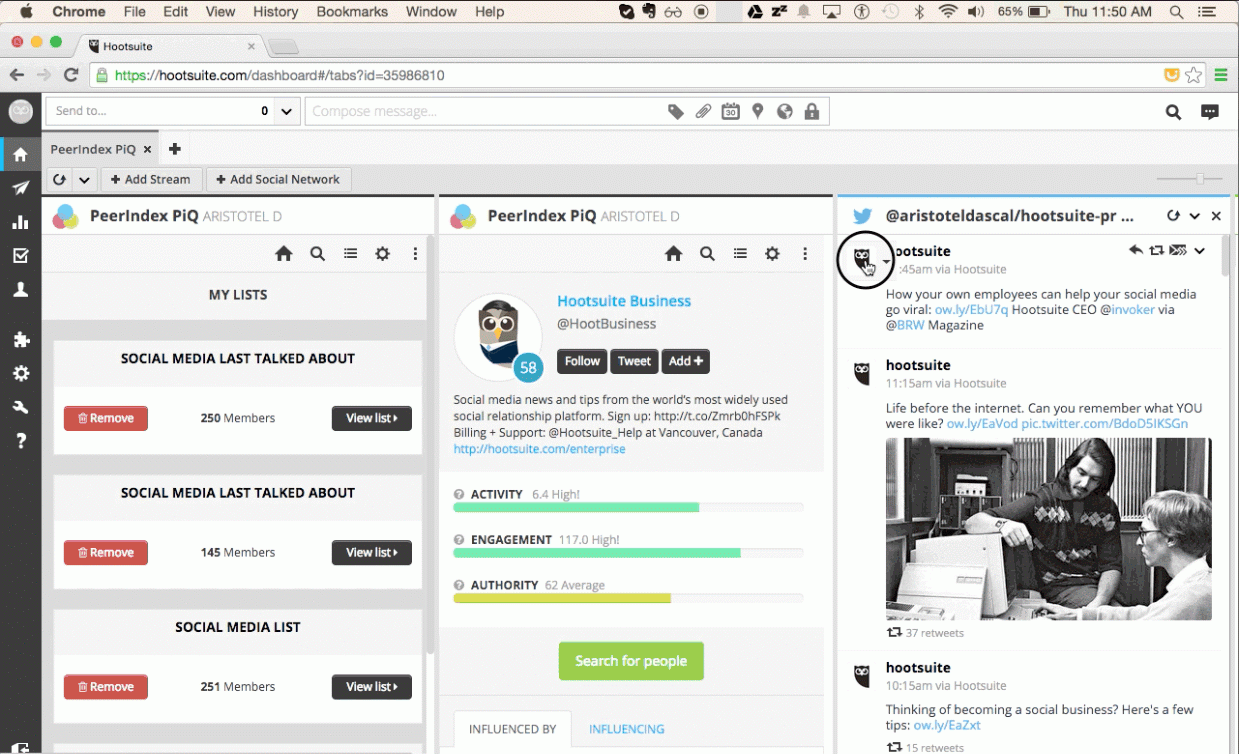Click the Add Social Network button
The width and height of the screenshot is (1239, 755).
[278, 180]
